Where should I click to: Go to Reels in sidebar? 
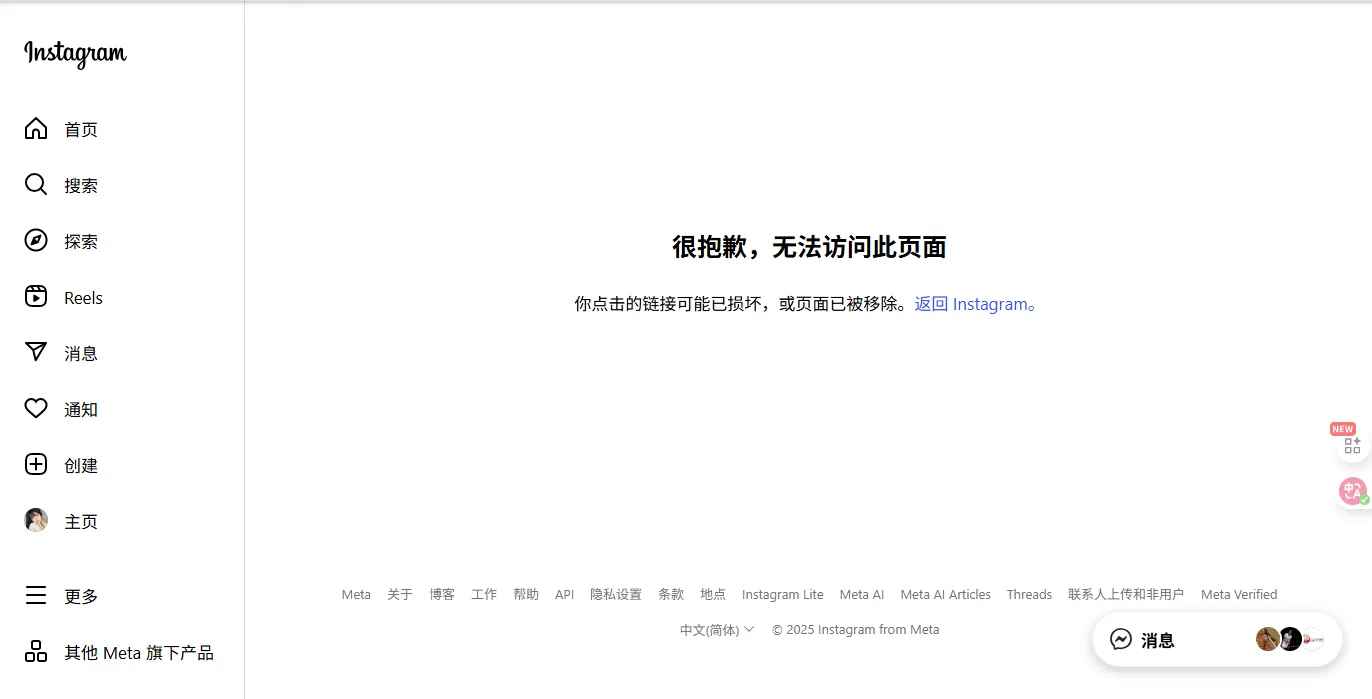point(83,298)
